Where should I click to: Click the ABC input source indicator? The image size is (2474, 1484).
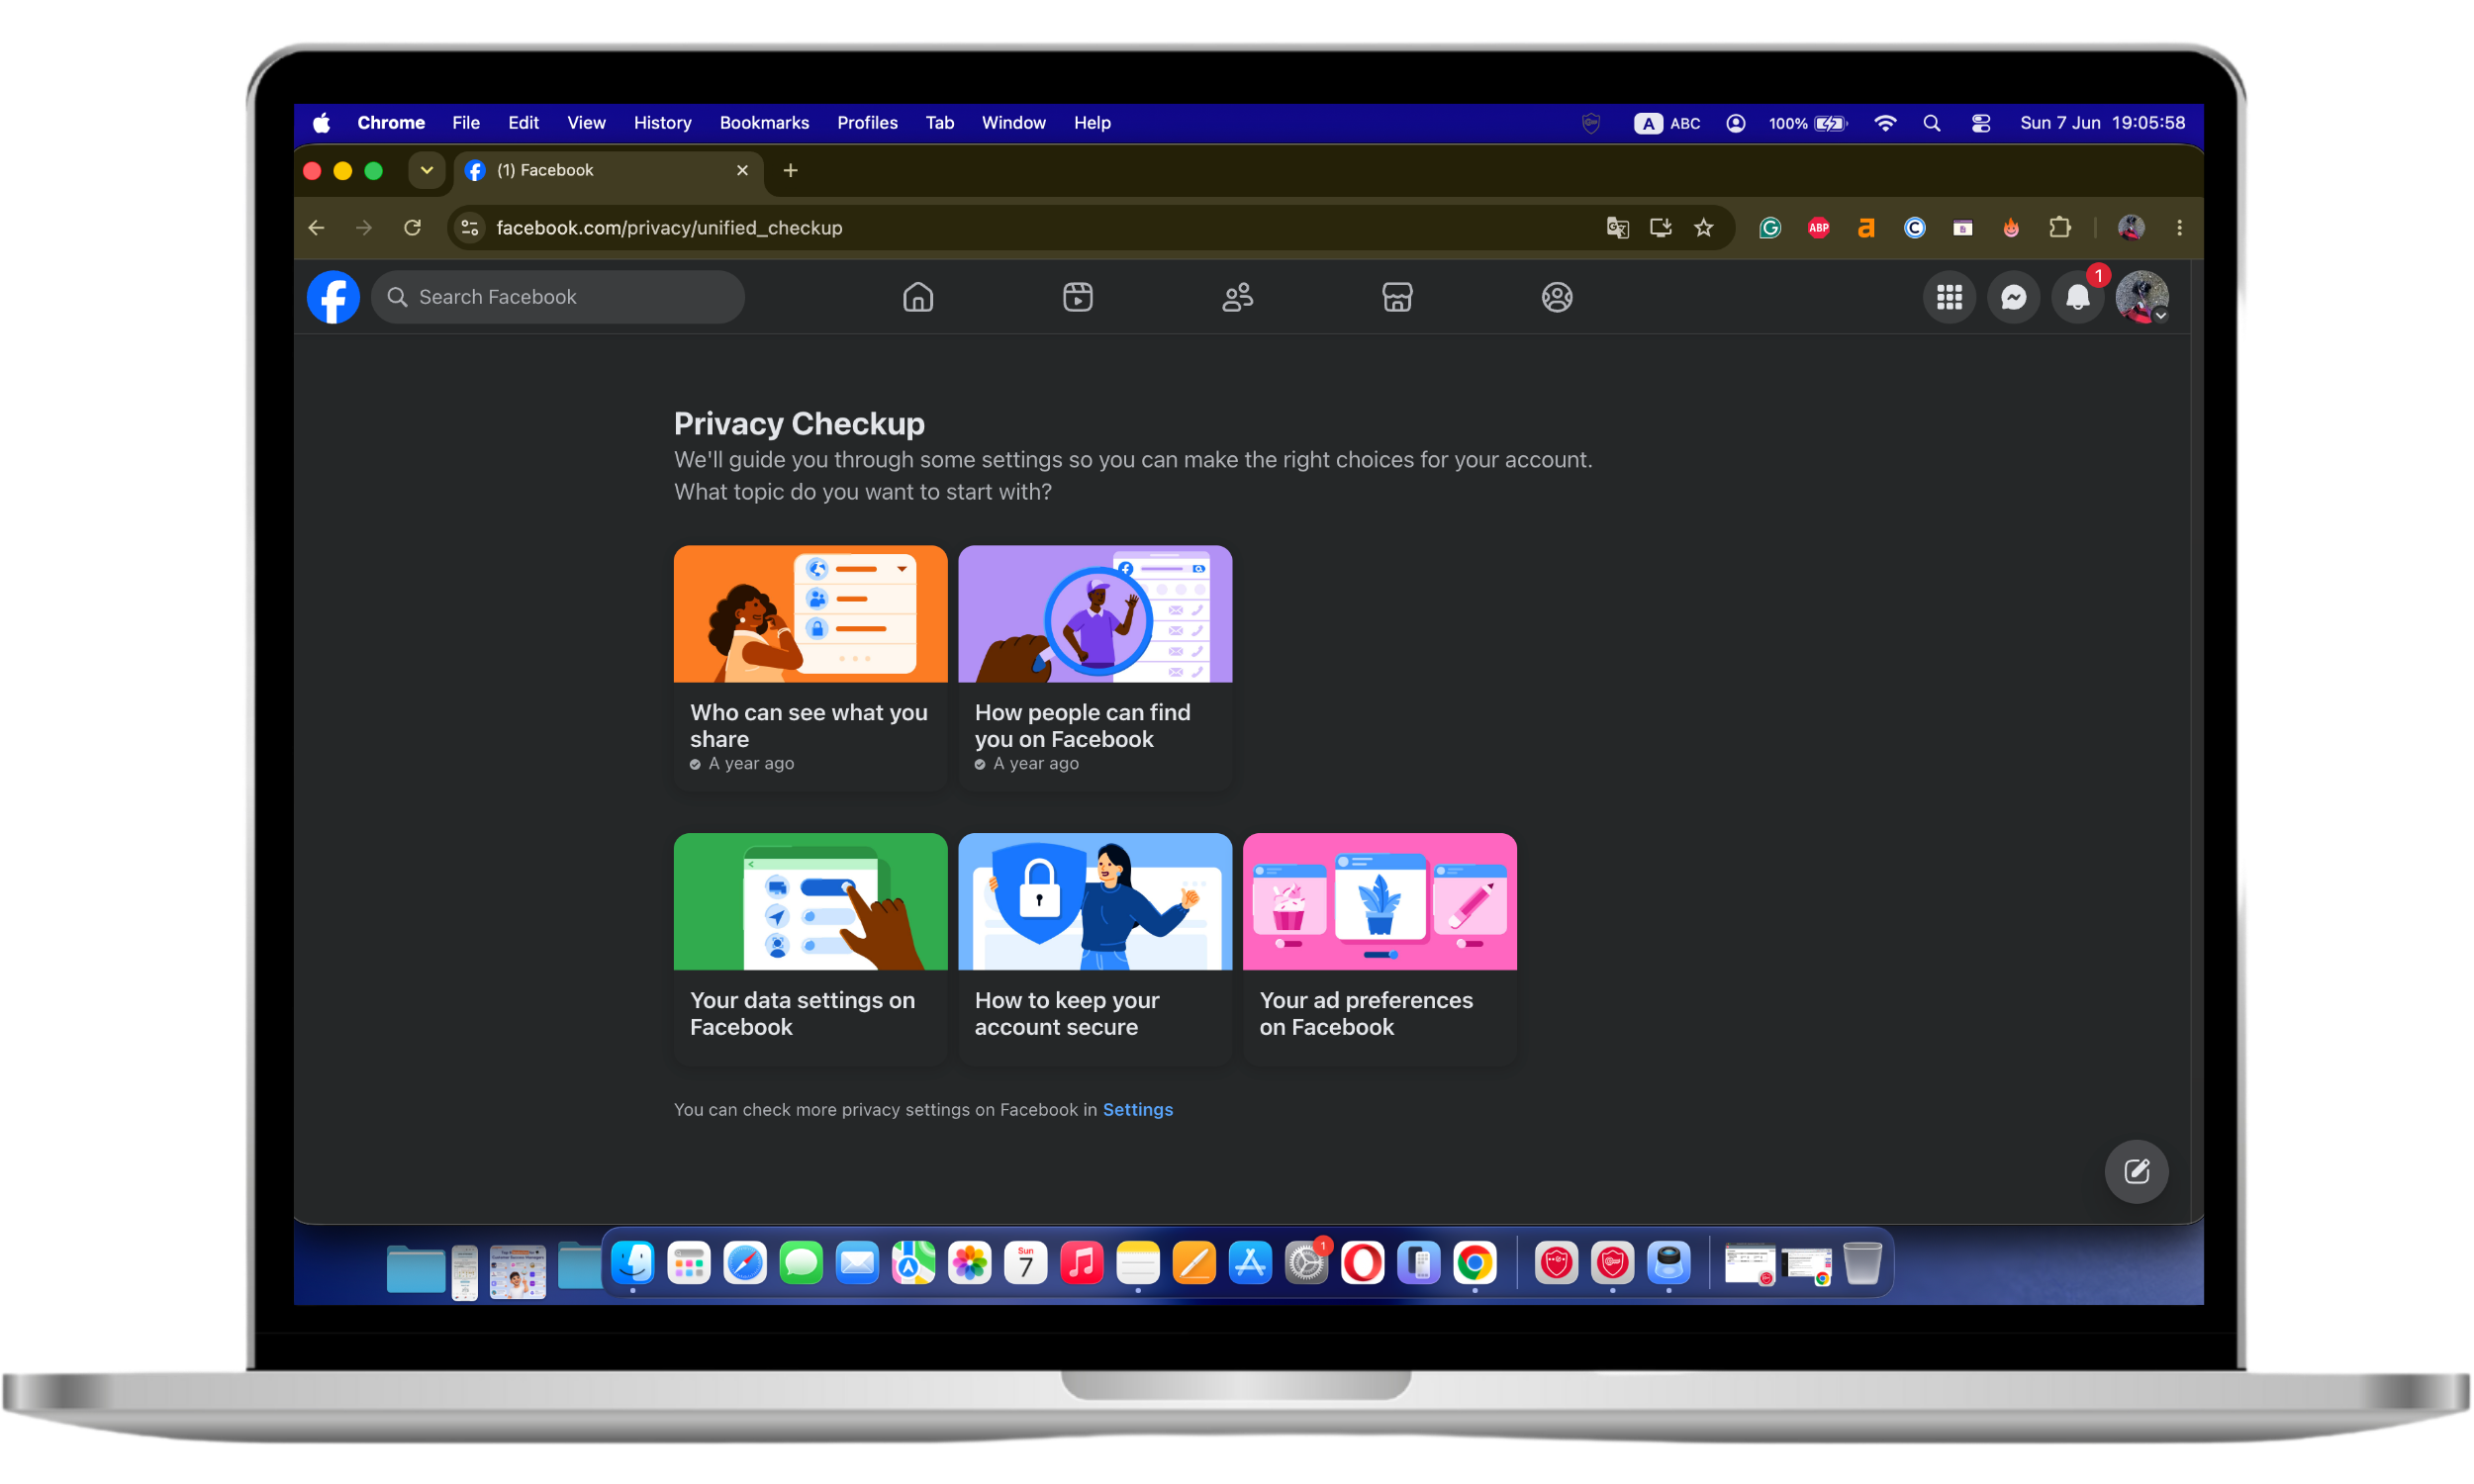(x=1667, y=123)
